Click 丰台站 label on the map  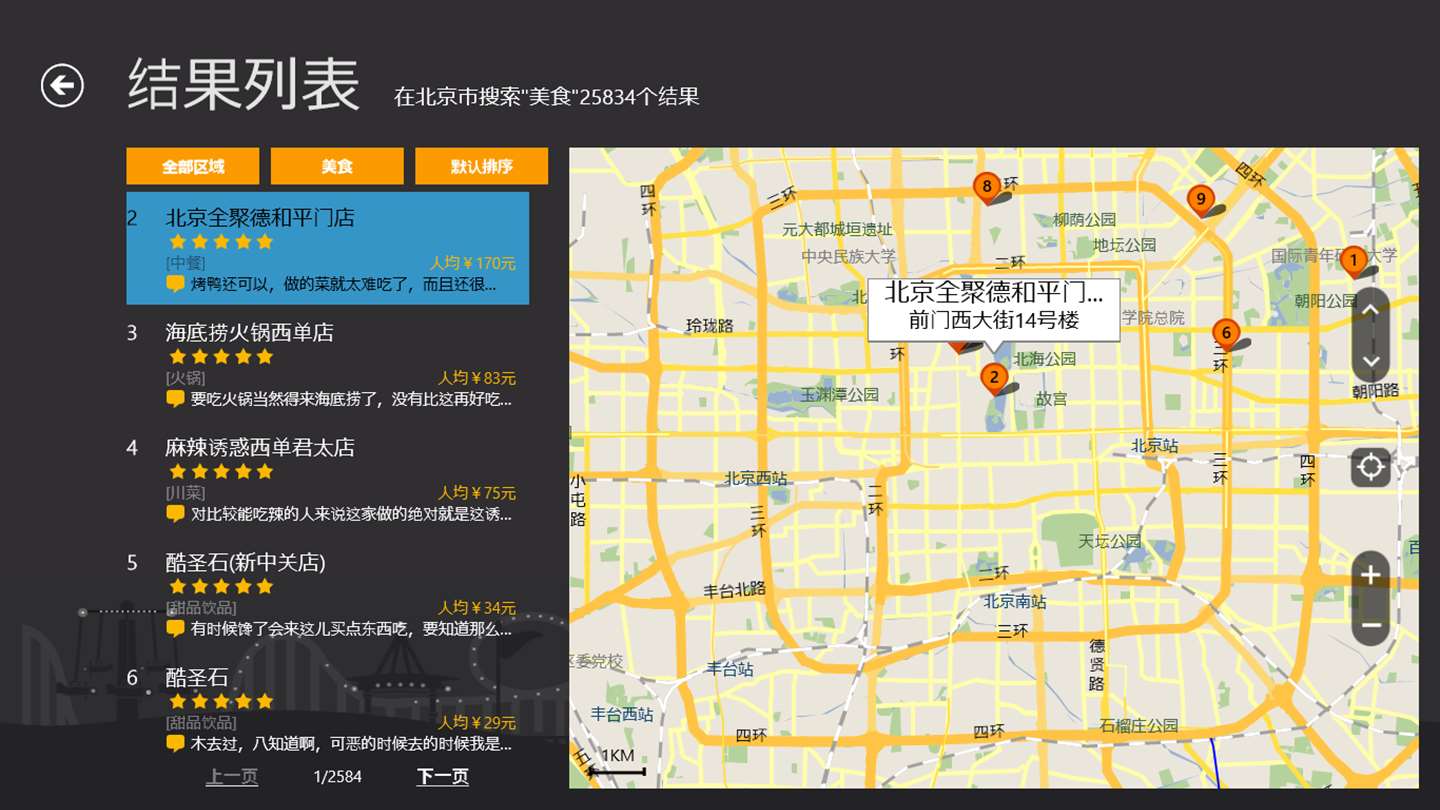click(x=730, y=668)
